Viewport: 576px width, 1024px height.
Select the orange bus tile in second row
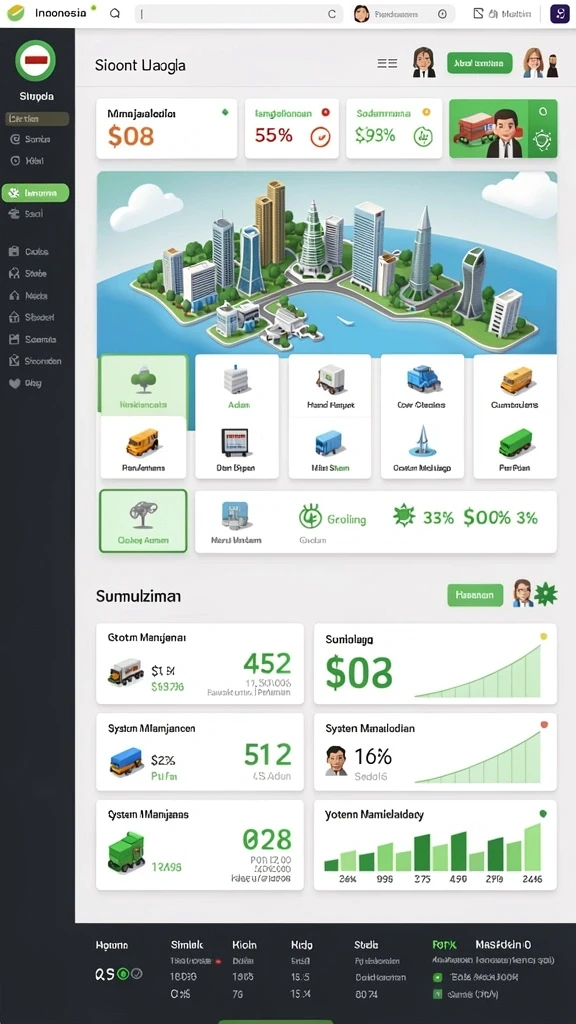click(143, 447)
